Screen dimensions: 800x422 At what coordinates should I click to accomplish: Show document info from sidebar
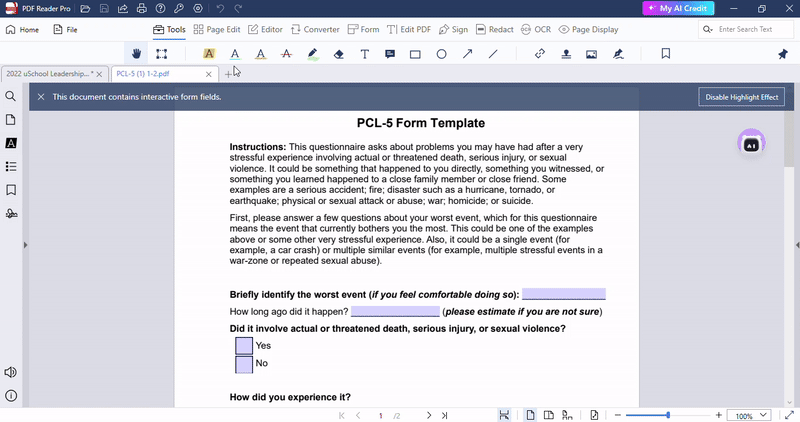click(x=11, y=395)
